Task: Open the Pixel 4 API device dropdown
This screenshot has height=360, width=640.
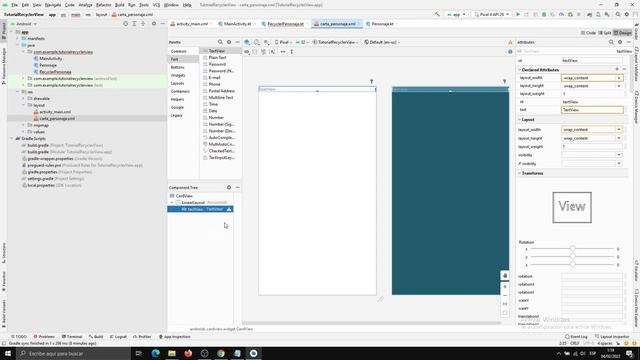Action: pyautogui.click(x=491, y=14)
